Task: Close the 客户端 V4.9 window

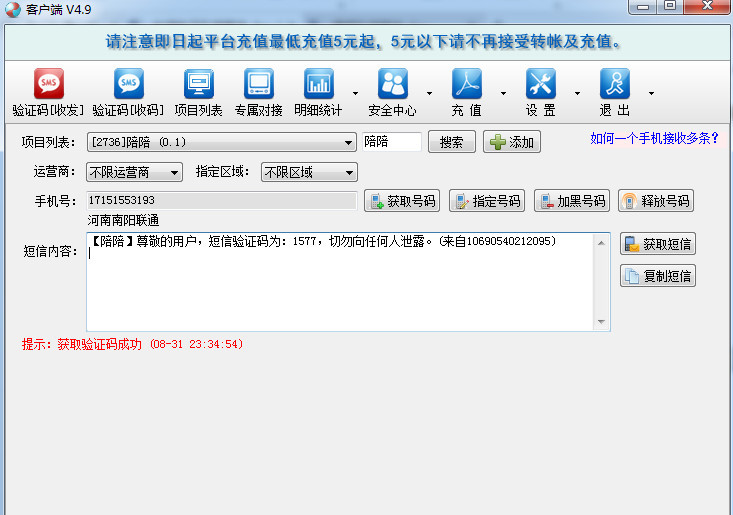Action: tap(707, 6)
